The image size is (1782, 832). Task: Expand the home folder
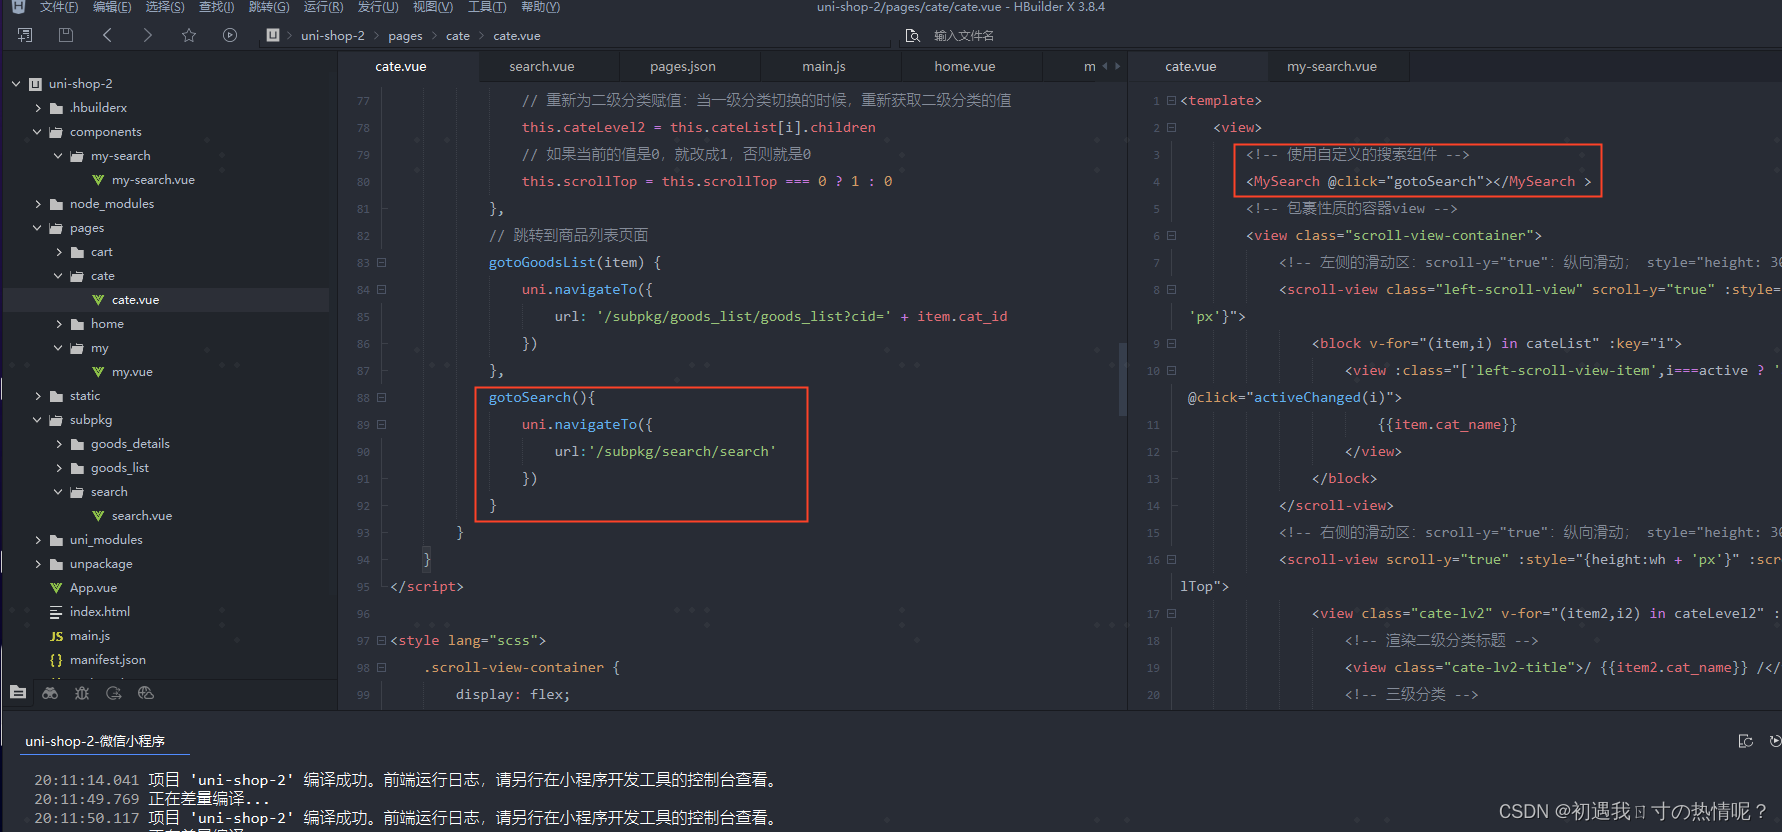[x=59, y=324]
